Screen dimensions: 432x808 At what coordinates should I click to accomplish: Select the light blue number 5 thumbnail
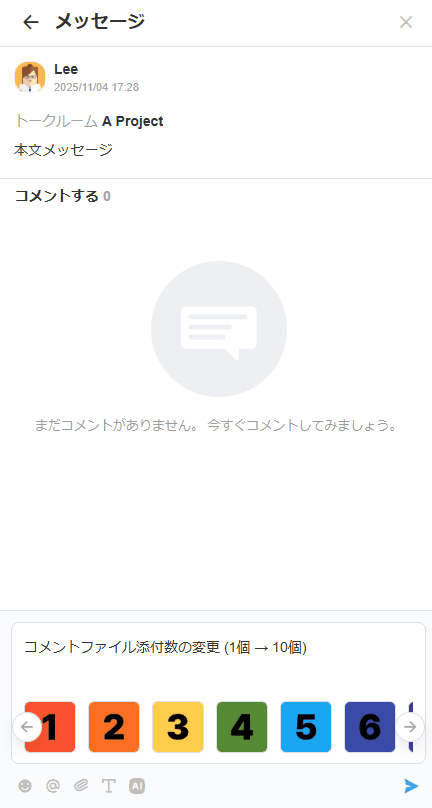[x=306, y=727]
